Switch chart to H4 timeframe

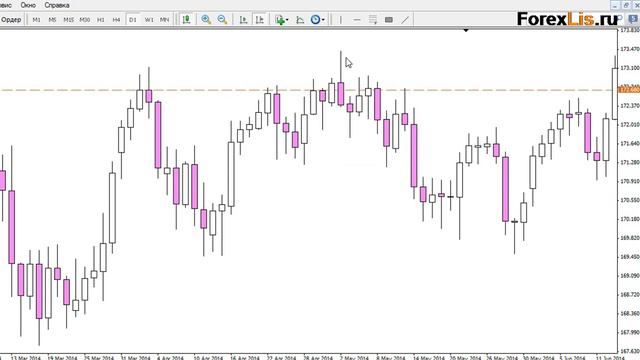(116, 20)
